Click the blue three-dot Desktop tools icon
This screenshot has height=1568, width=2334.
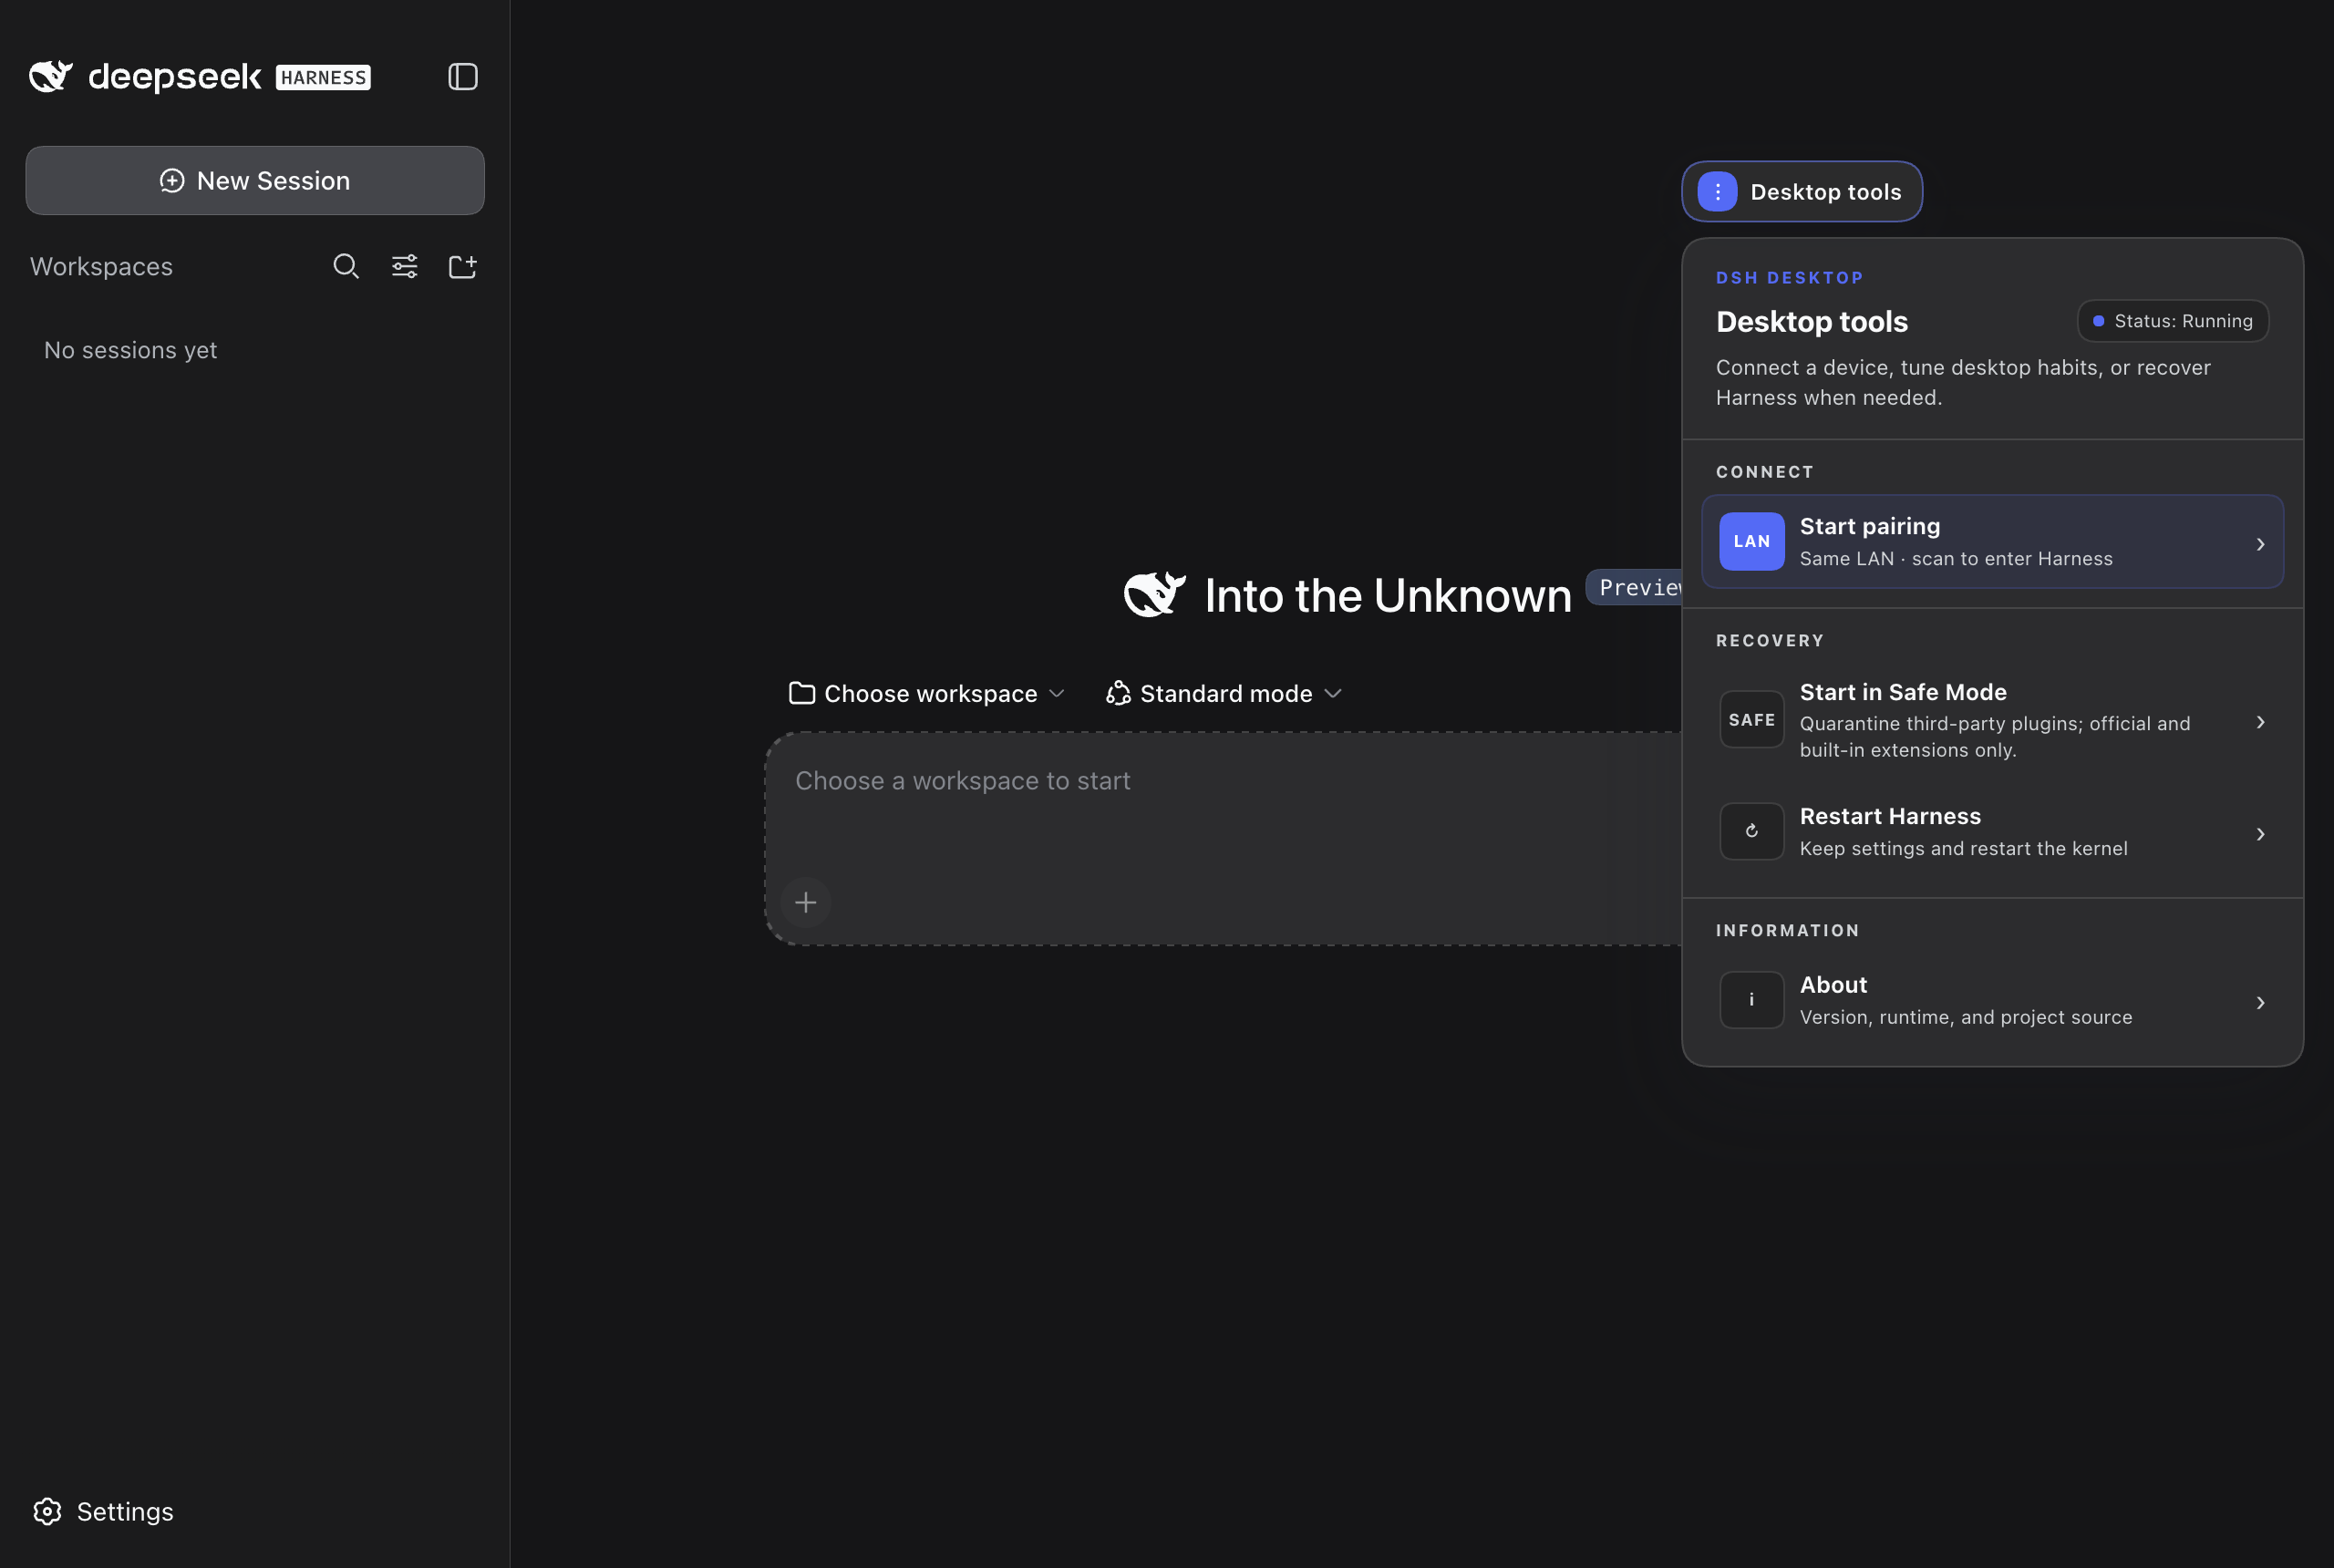[x=1717, y=191]
